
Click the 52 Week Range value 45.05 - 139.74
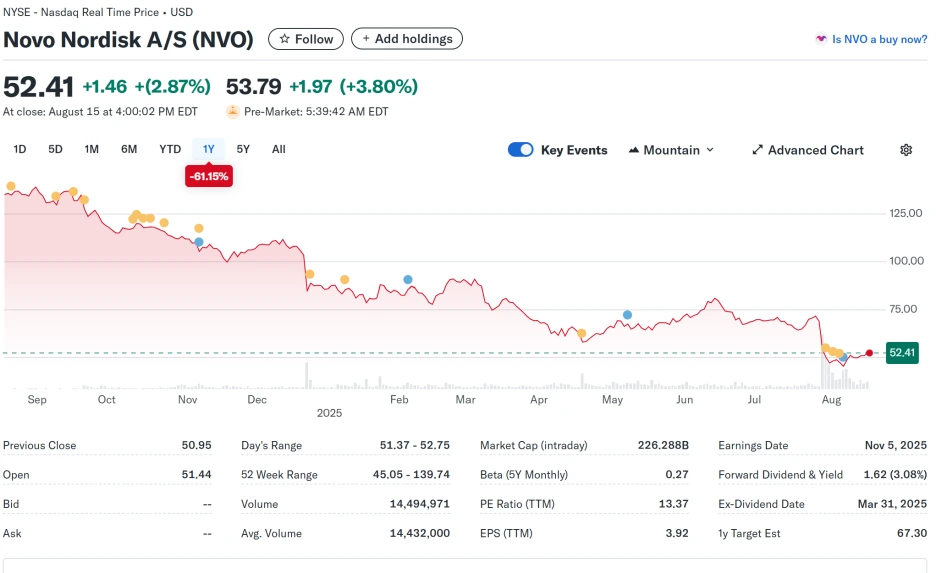point(411,475)
